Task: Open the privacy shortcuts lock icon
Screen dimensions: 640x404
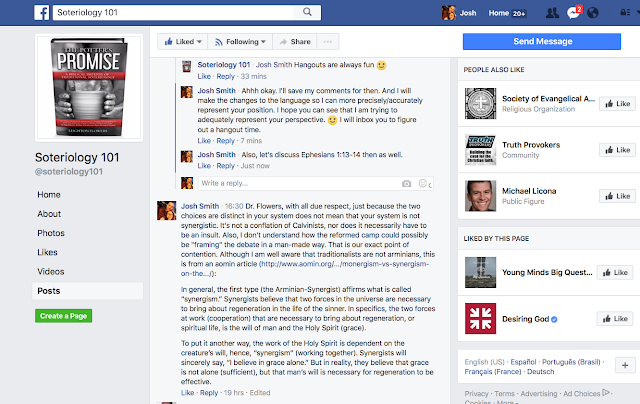Action: click(625, 13)
